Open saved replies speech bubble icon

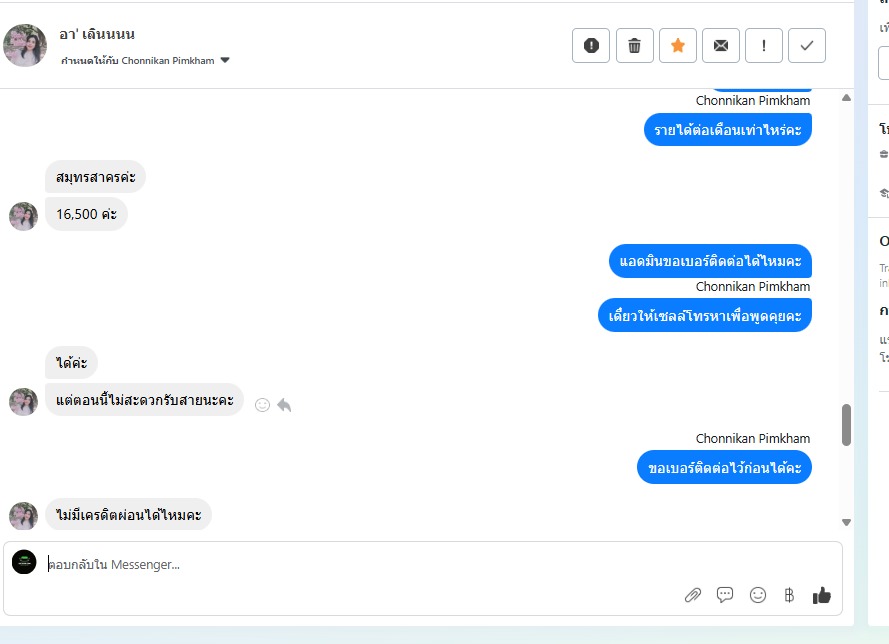coord(725,595)
